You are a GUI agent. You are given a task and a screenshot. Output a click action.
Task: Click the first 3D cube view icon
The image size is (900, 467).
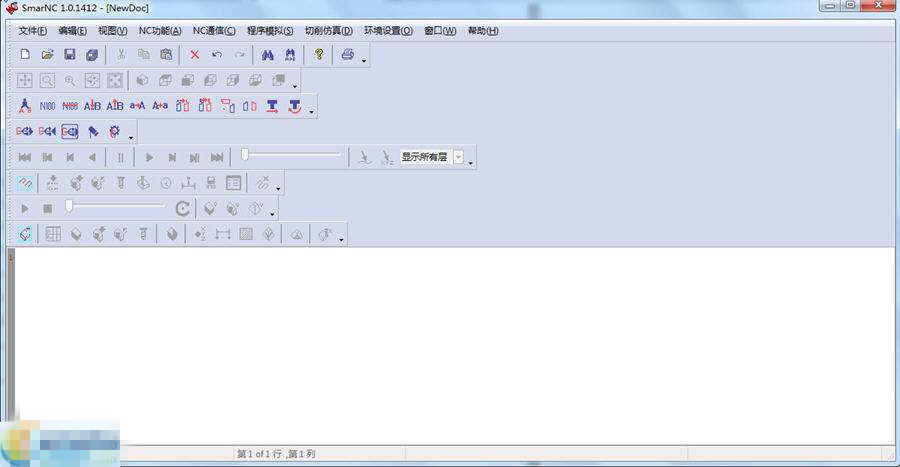pos(142,80)
